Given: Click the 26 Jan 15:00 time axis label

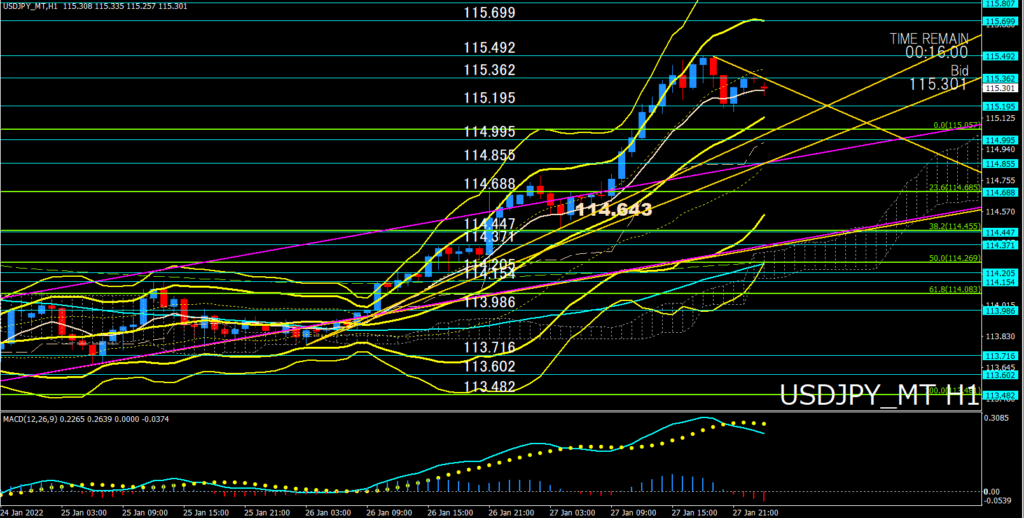Looking at the screenshot, I should [449, 513].
